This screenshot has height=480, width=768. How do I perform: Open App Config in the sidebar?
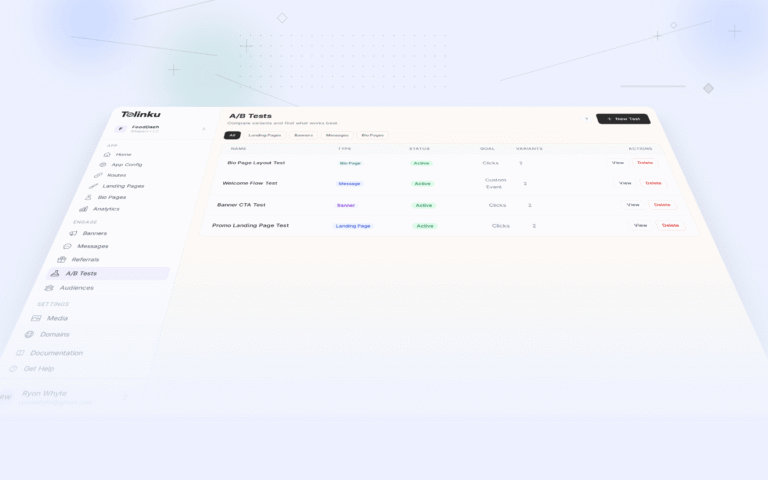[126, 165]
